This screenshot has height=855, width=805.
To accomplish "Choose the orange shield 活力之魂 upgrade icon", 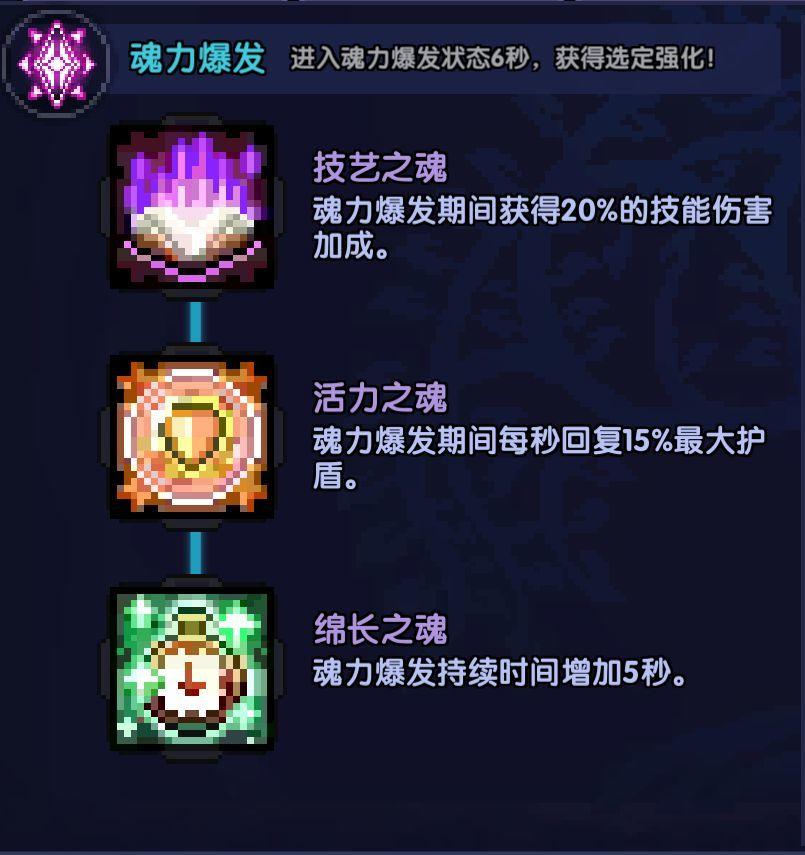I will pyautogui.click(x=192, y=437).
